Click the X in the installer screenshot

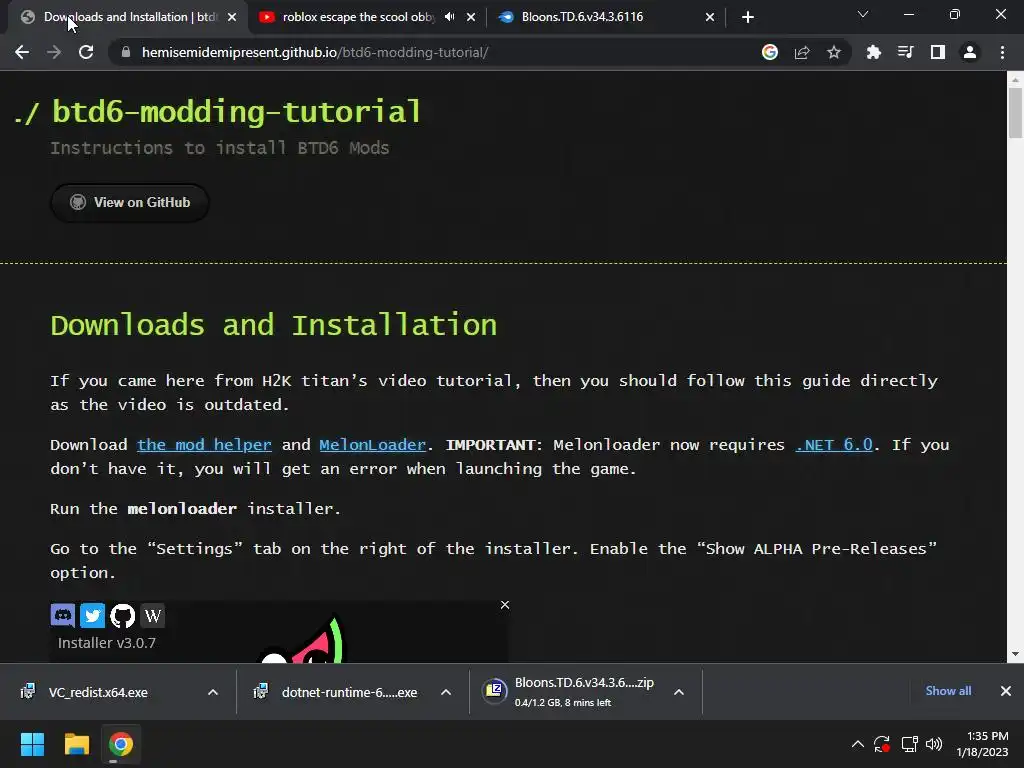505,605
